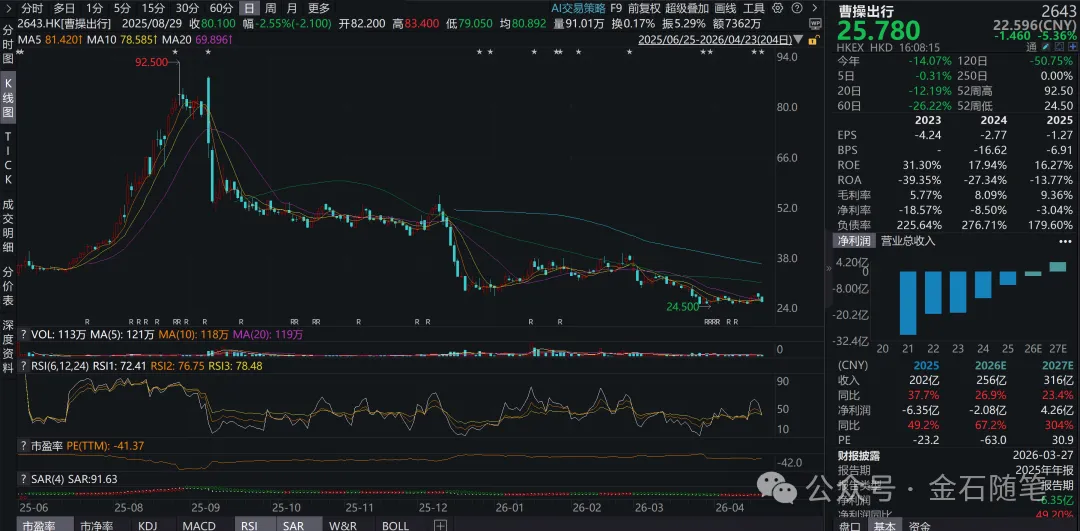Select 月 monthly period tab
This screenshot has width=1080, height=531.
[x=292, y=8]
